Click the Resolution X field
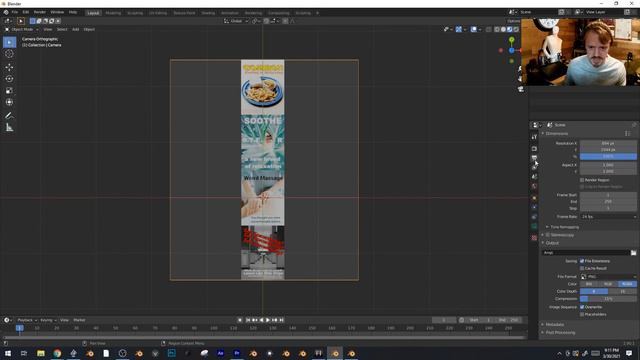 (608, 144)
